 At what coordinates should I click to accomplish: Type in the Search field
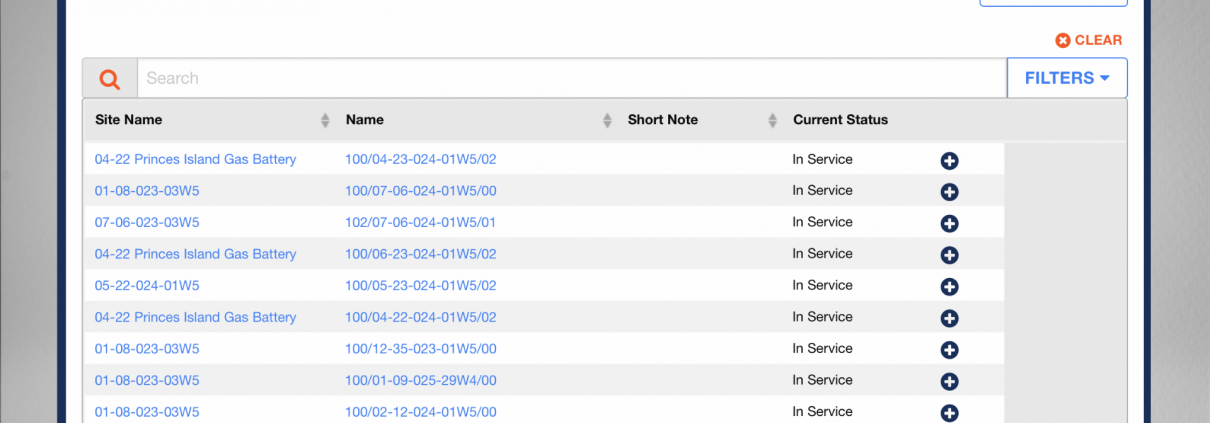570,78
